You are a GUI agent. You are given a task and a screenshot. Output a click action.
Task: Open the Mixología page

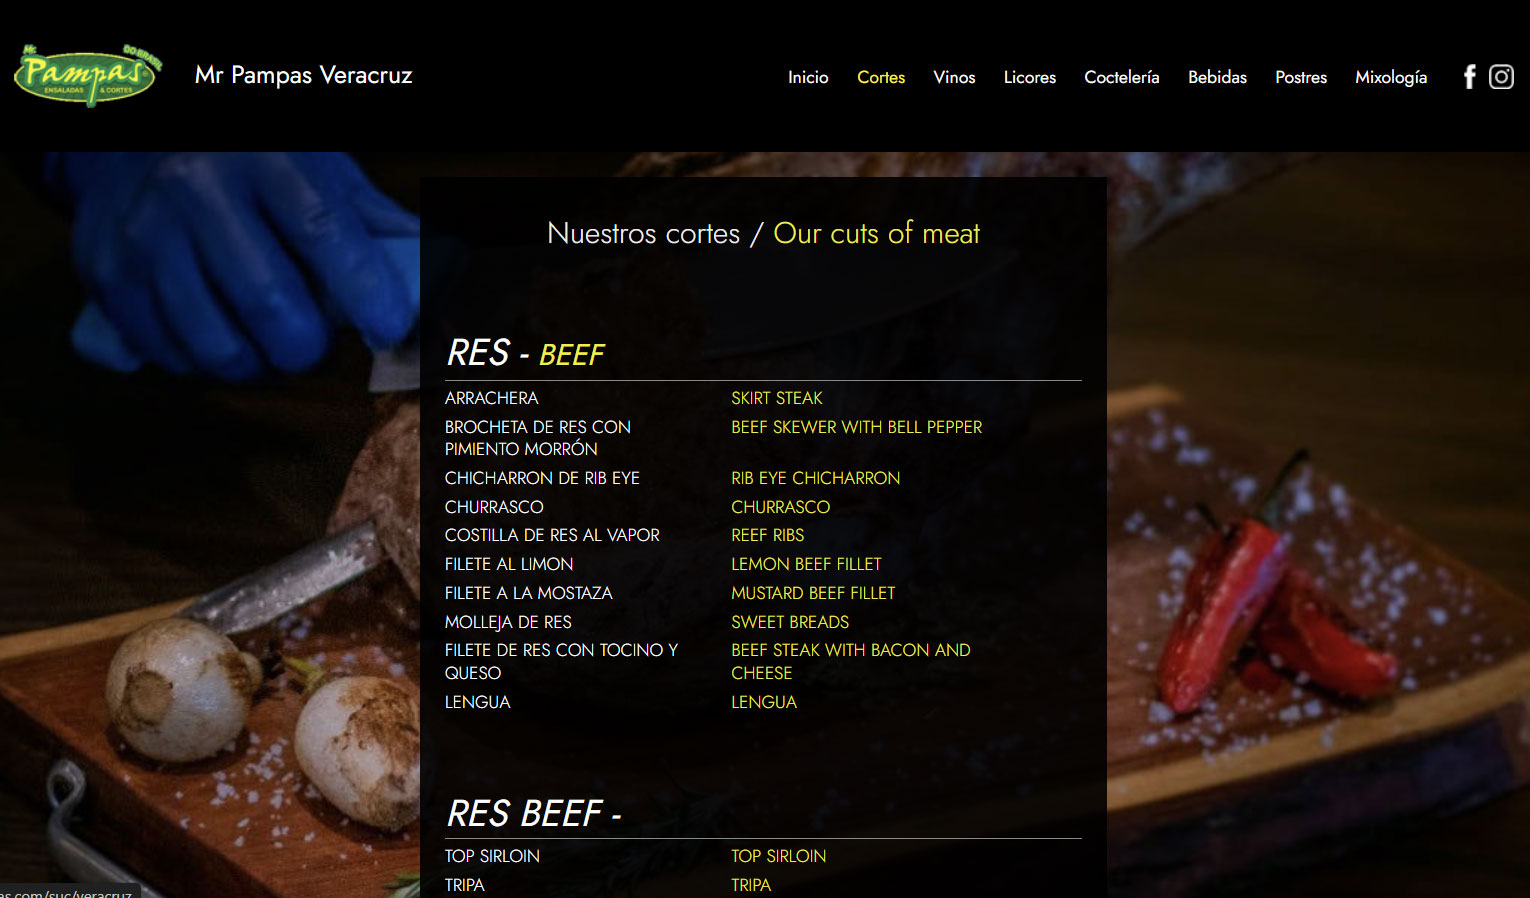(1391, 77)
